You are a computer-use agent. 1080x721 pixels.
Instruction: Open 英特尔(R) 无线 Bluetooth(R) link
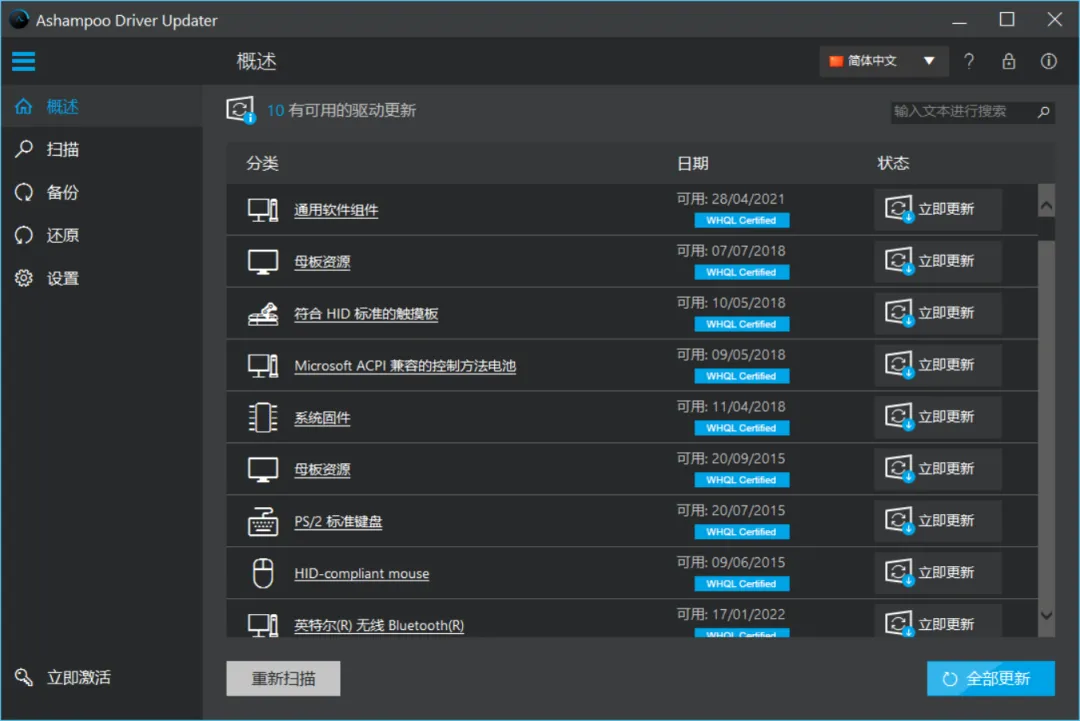tap(379, 625)
